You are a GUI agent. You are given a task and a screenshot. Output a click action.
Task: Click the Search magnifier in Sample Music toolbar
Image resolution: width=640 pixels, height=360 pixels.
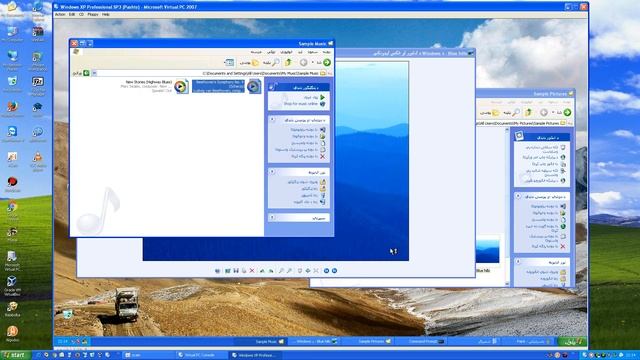[271, 62]
